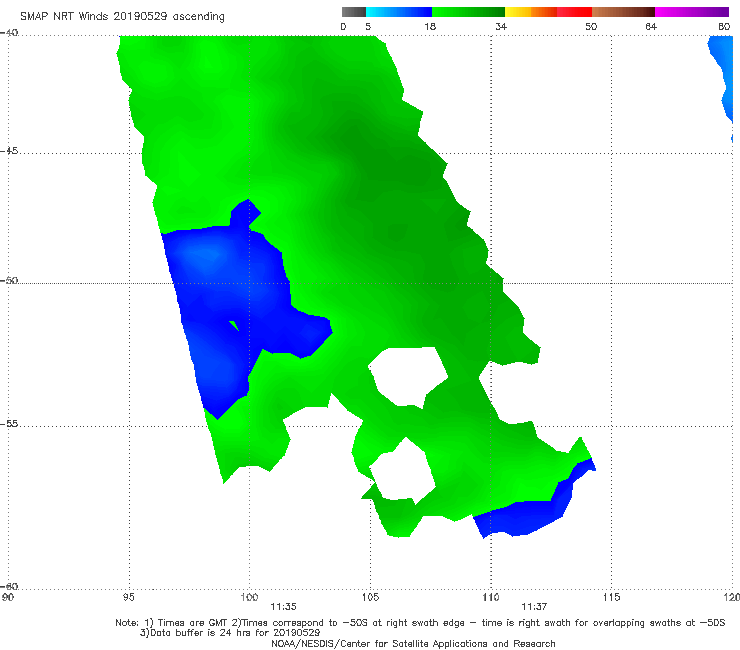Screen dimensions: 740x650
Task: Click the swath time '11:37'
Action: pos(534,607)
